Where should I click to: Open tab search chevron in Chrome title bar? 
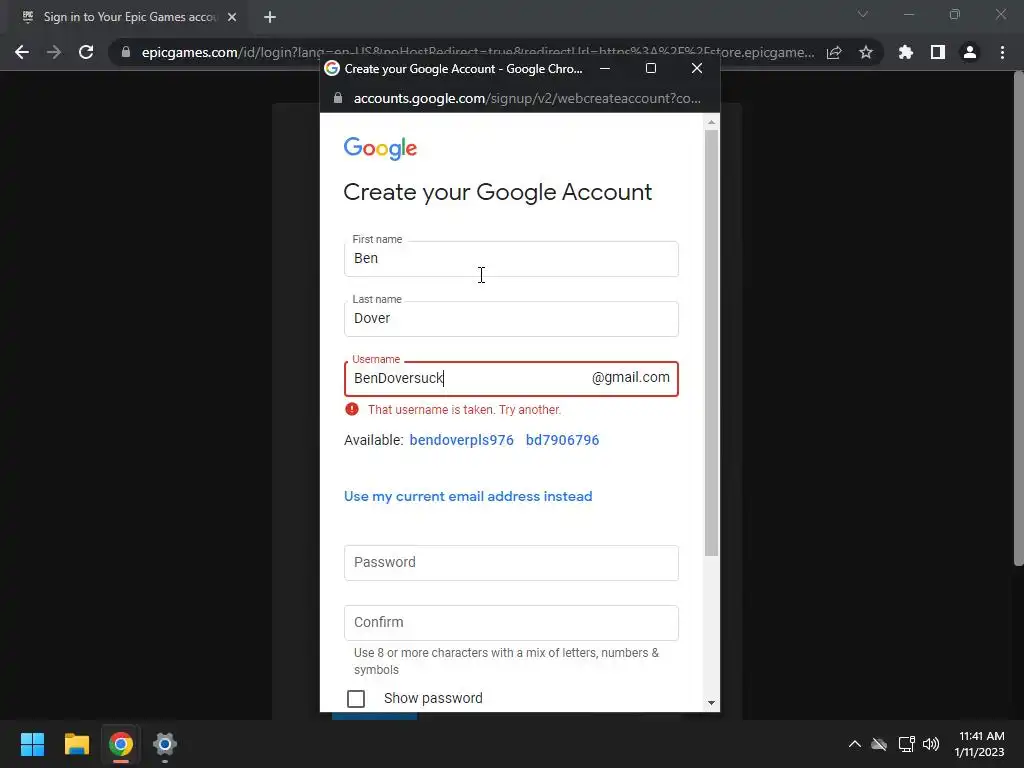pyautogui.click(x=863, y=14)
